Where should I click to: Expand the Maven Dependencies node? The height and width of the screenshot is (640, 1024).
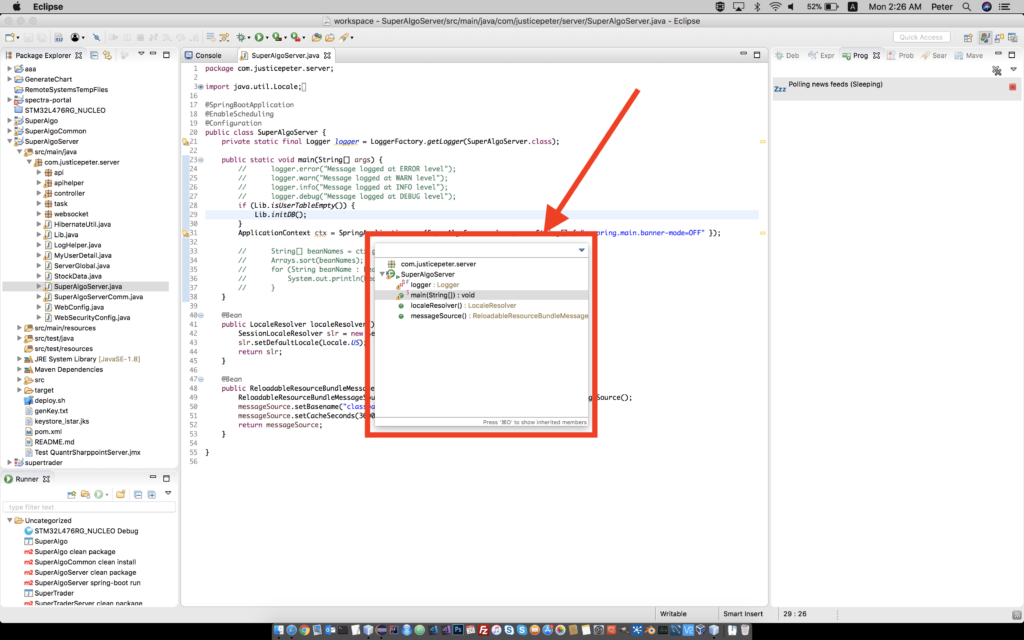(x=20, y=370)
